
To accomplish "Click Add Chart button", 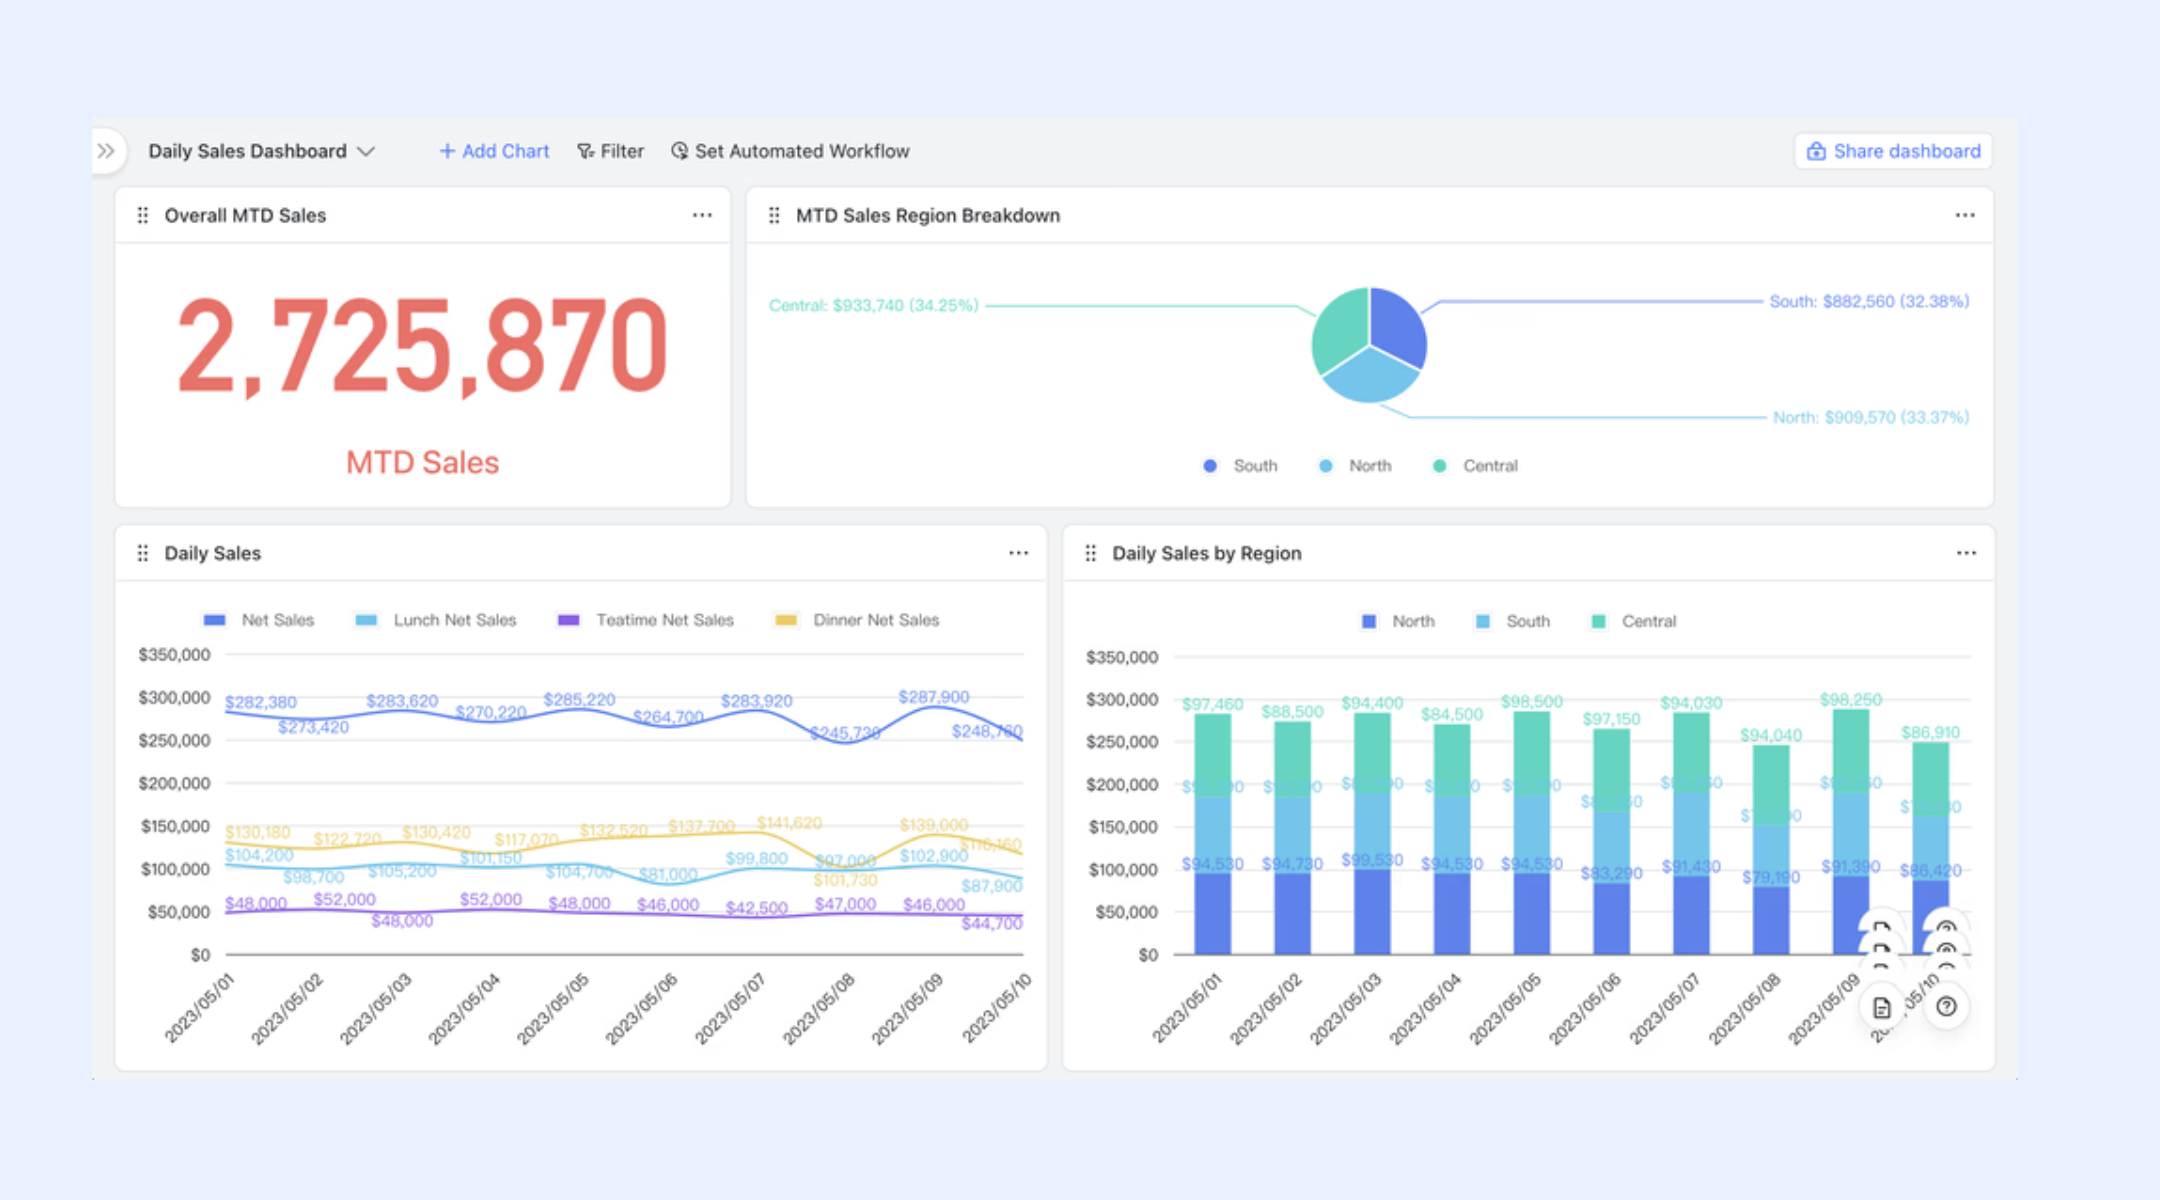I will [494, 151].
